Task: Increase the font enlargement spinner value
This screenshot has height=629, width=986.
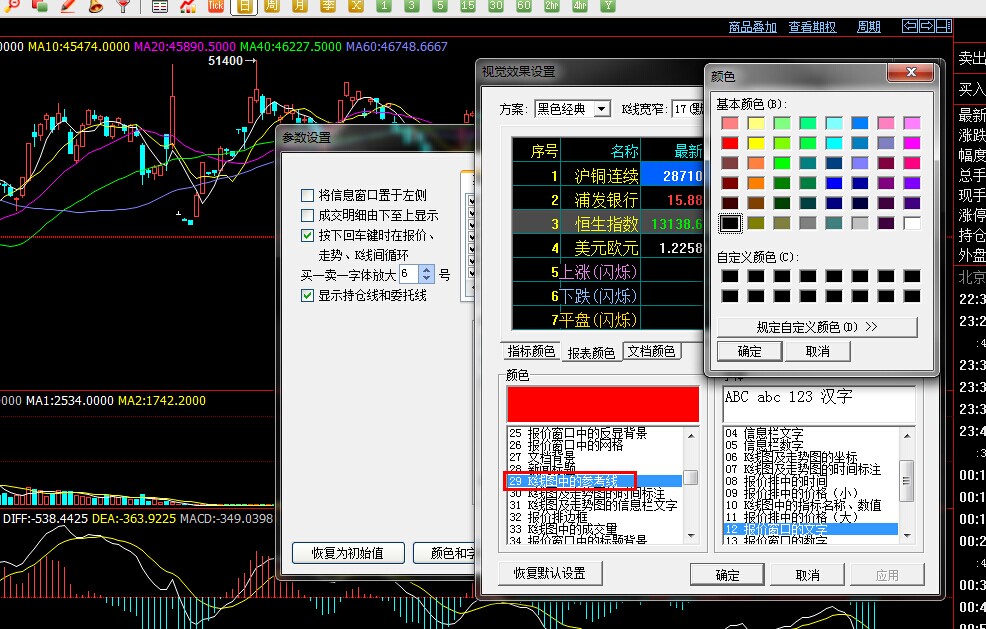Action: pos(427,269)
